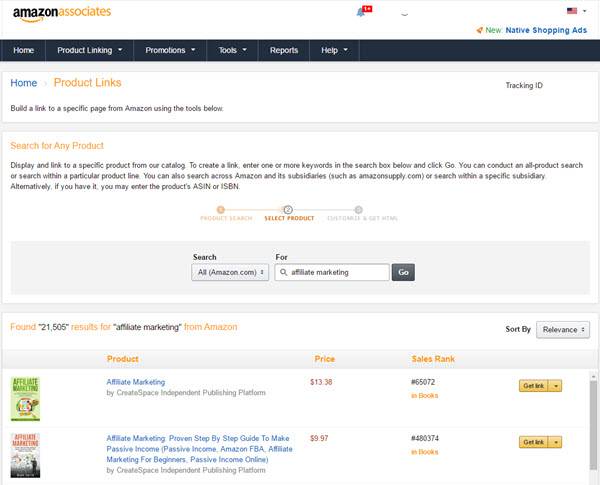This screenshot has height=485, width=600.
Task: Select step one Product Search circle
Action: pos(220,209)
